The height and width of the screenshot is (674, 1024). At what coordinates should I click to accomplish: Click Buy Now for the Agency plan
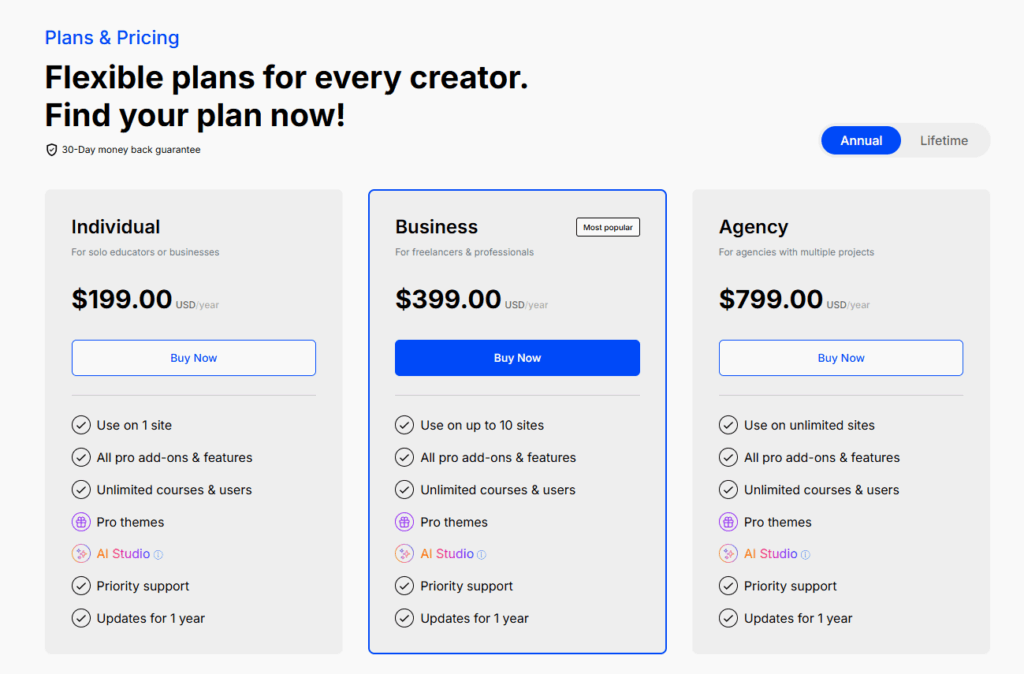(841, 358)
